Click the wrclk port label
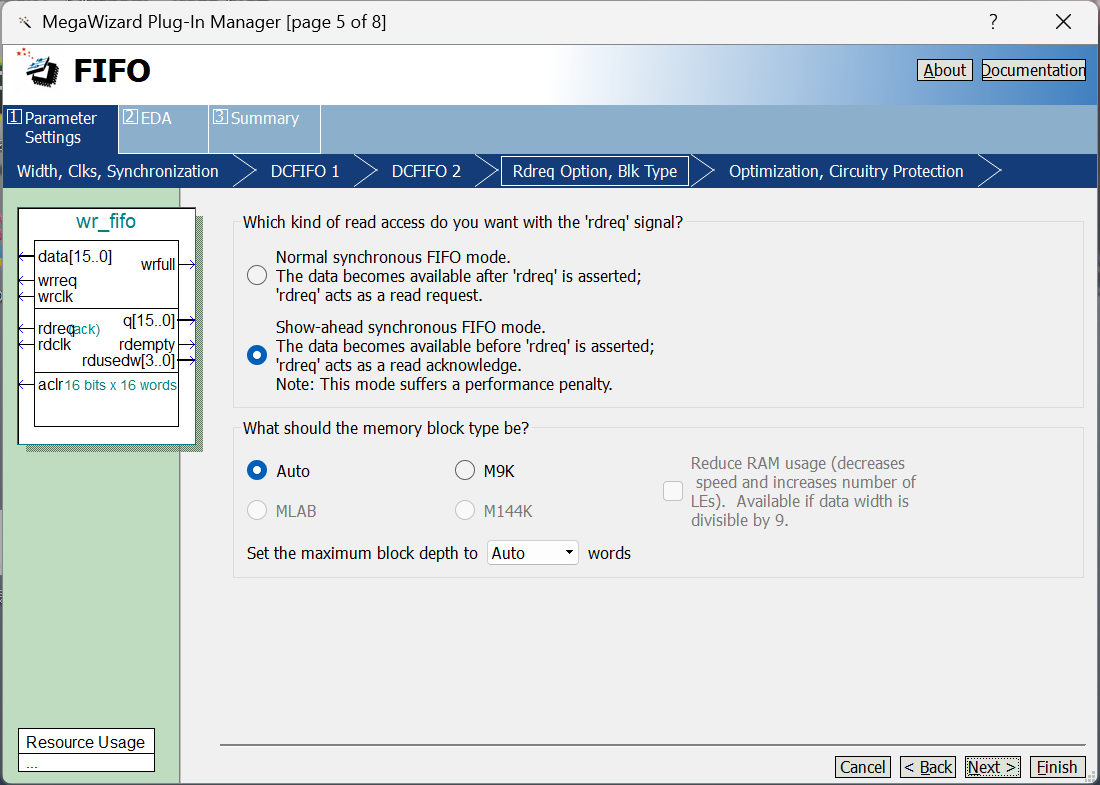Screen dimensions: 1100x785 click(55, 297)
